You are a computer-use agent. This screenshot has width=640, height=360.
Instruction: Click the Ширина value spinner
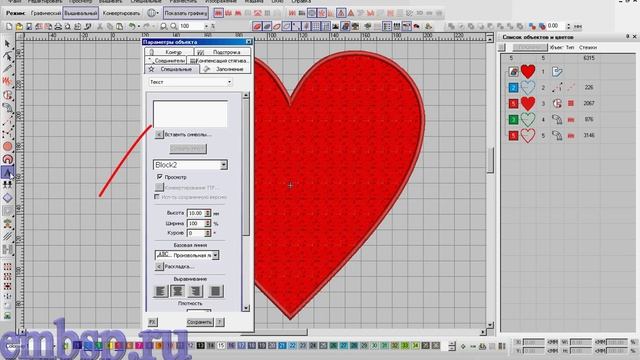(208, 223)
